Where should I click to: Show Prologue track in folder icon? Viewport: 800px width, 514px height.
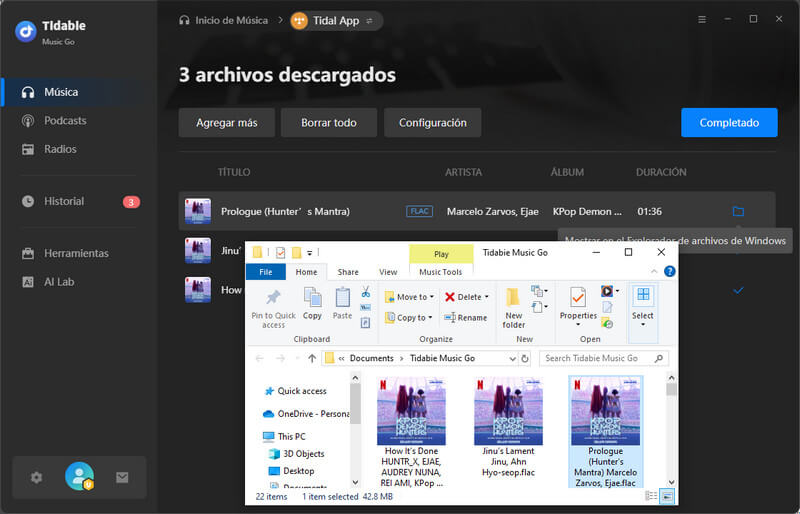(738, 211)
